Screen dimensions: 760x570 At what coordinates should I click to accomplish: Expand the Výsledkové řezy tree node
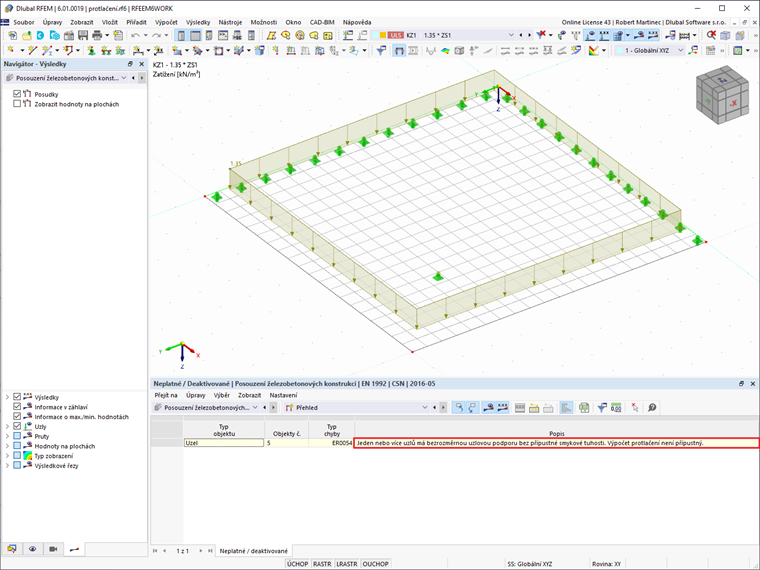[7, 465]
